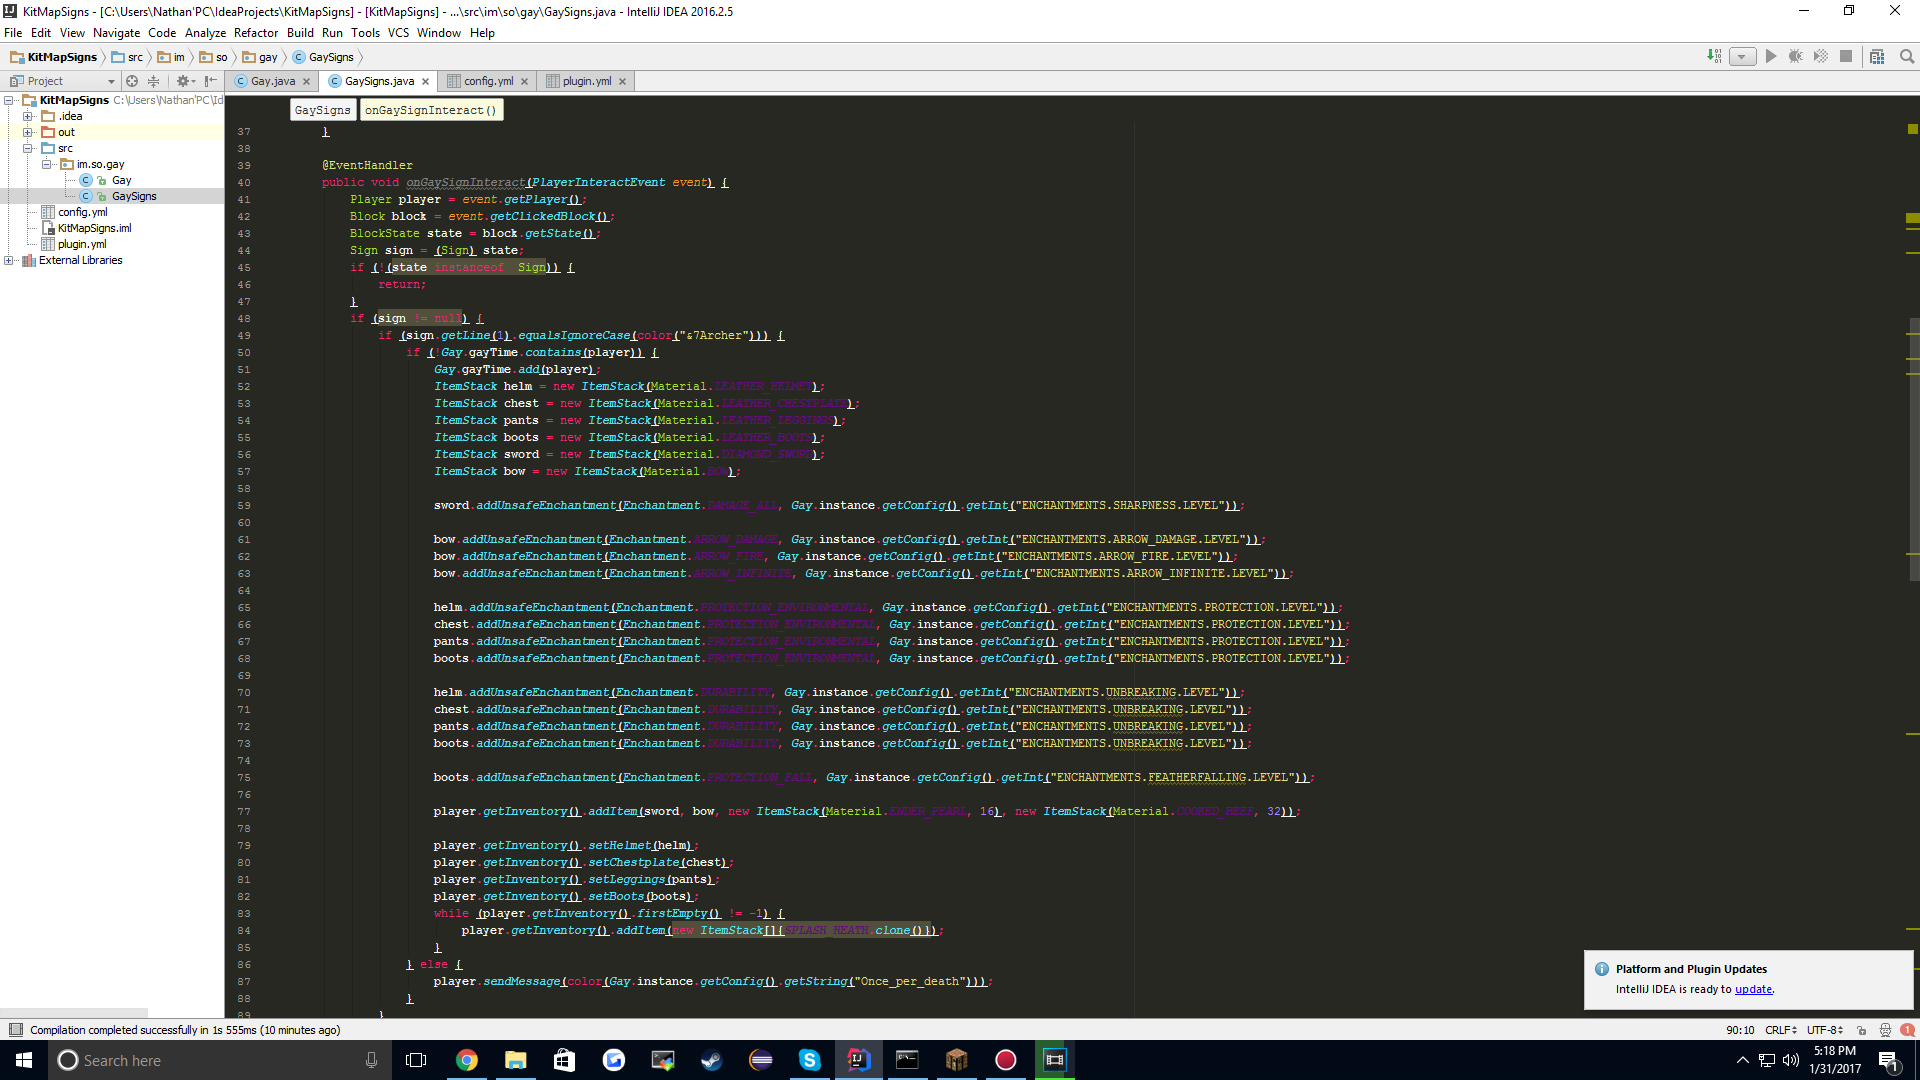1920x1080 pixels.
Task: Click the collapse all icon in Project panel
Action: pos(153,81)
